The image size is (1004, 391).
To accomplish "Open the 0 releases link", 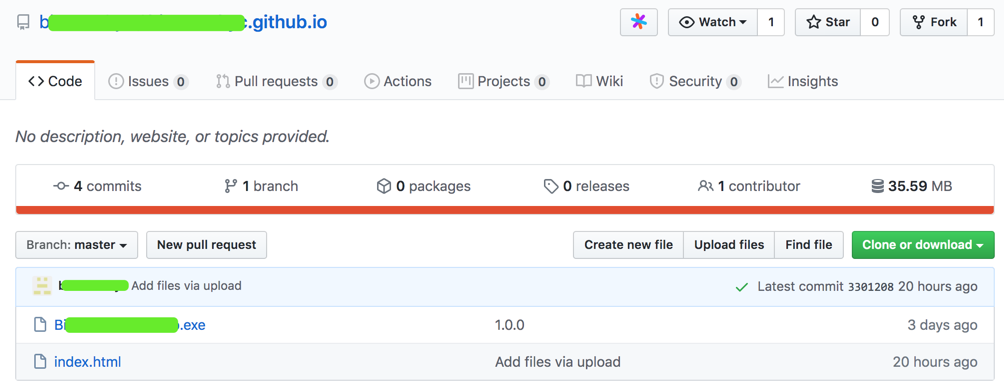I will click(x=587, y=186).
